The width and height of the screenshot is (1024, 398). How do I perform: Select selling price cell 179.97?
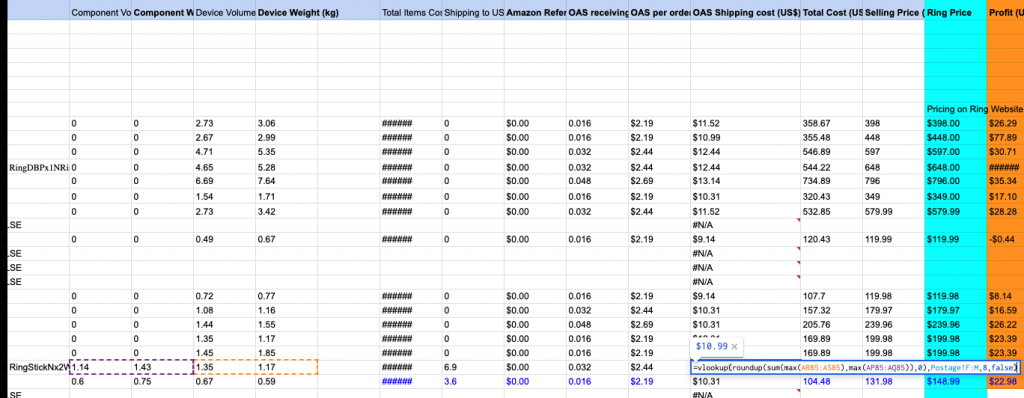[x=893, y=310]
